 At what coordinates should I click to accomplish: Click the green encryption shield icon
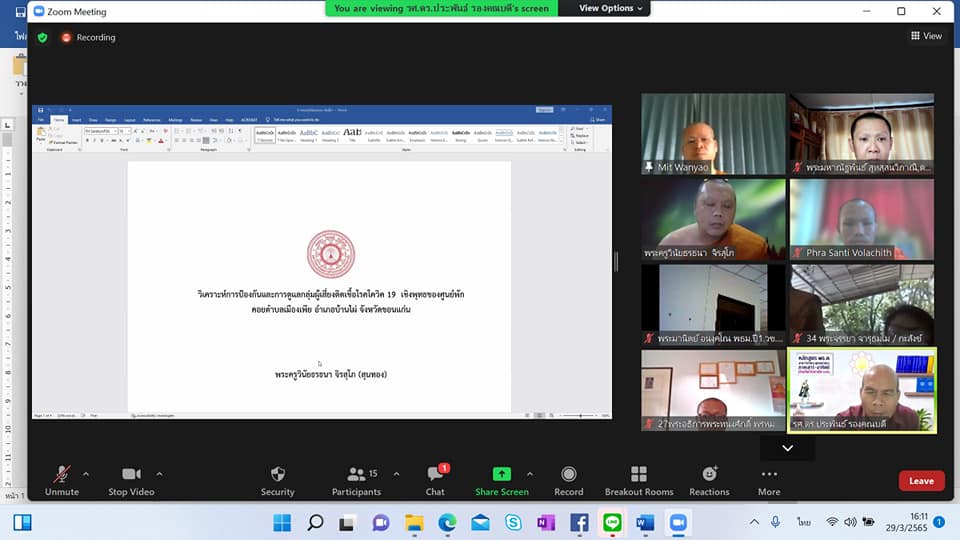click(42, 37)
